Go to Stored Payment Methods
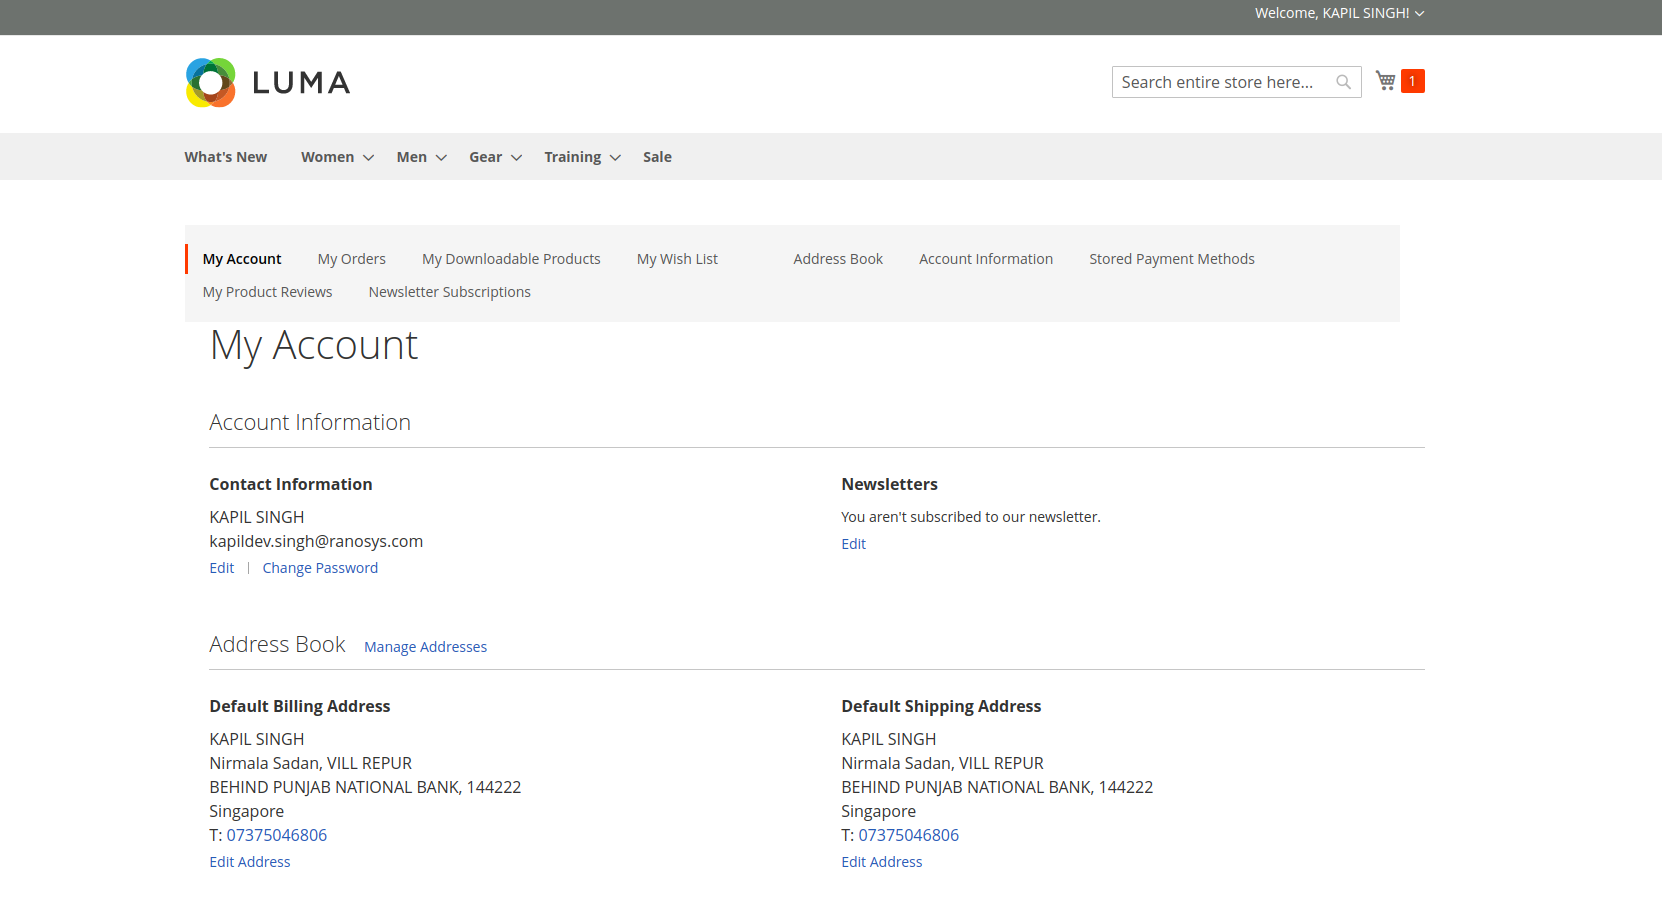This screenshot has height=902, width=1662. click(x=1172, y=258)
